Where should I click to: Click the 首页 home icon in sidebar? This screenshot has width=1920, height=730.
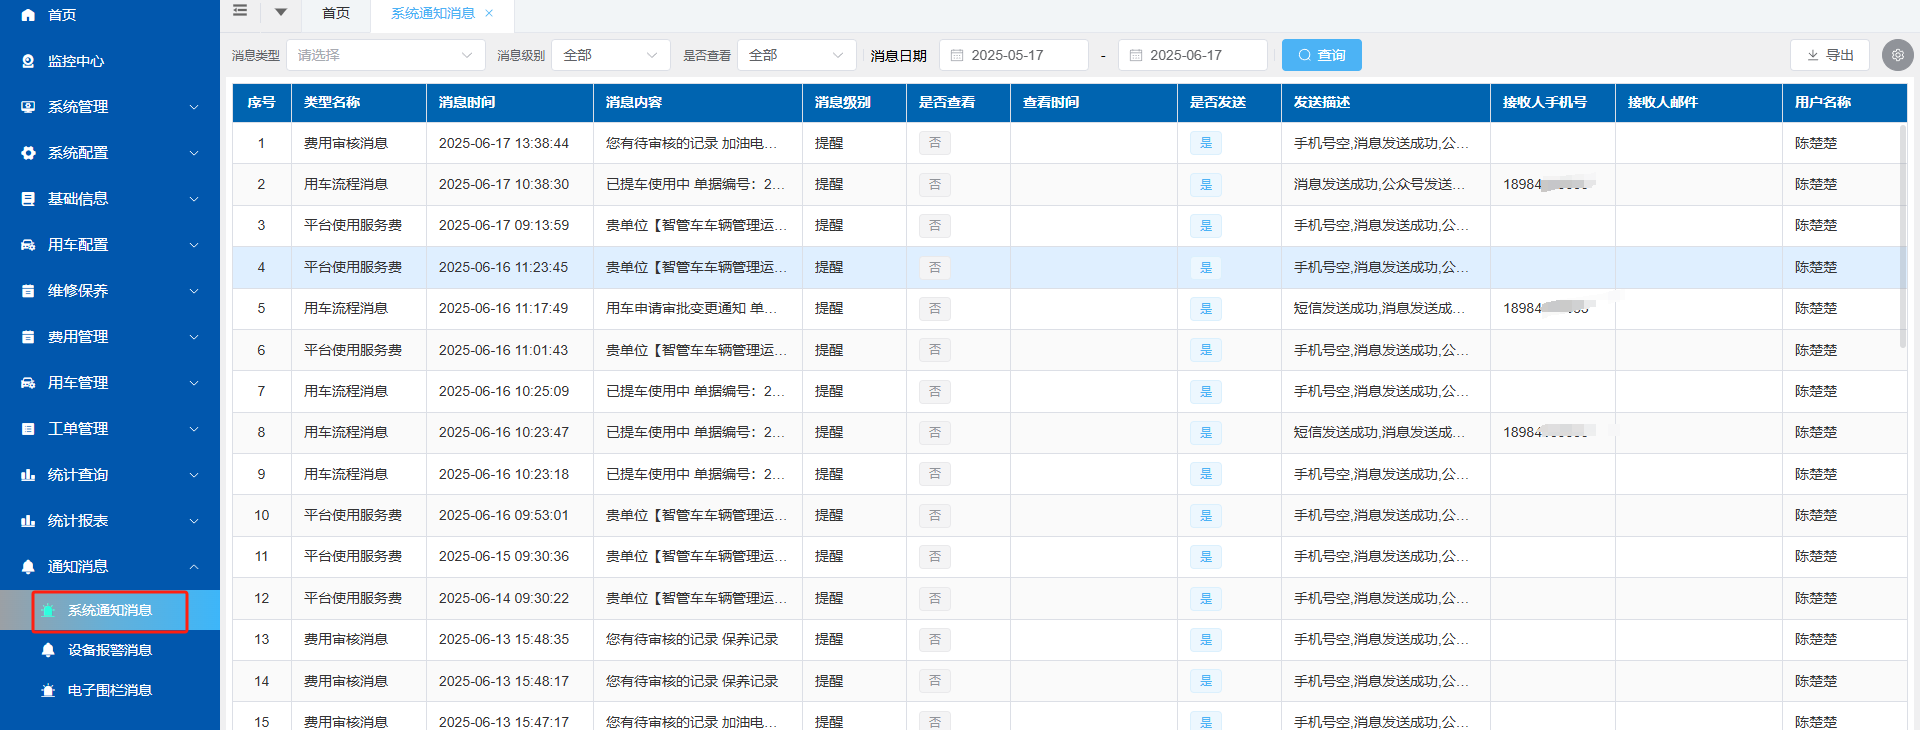(x=28, y=15)
